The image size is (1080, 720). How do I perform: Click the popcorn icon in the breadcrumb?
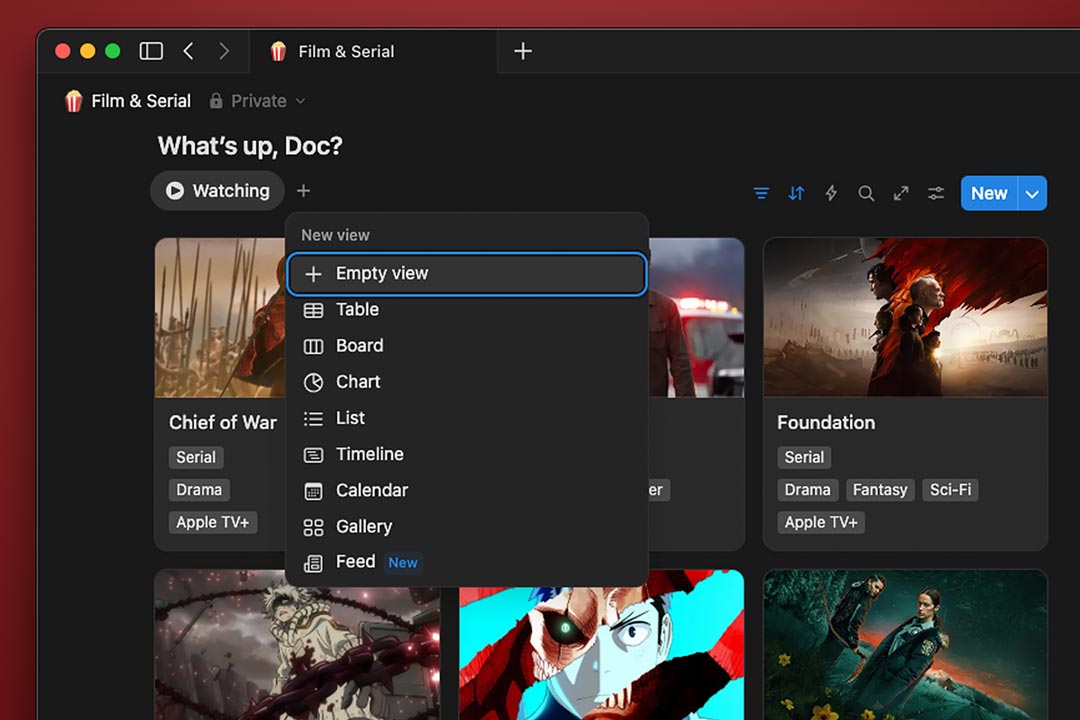(x=74, y=101)
